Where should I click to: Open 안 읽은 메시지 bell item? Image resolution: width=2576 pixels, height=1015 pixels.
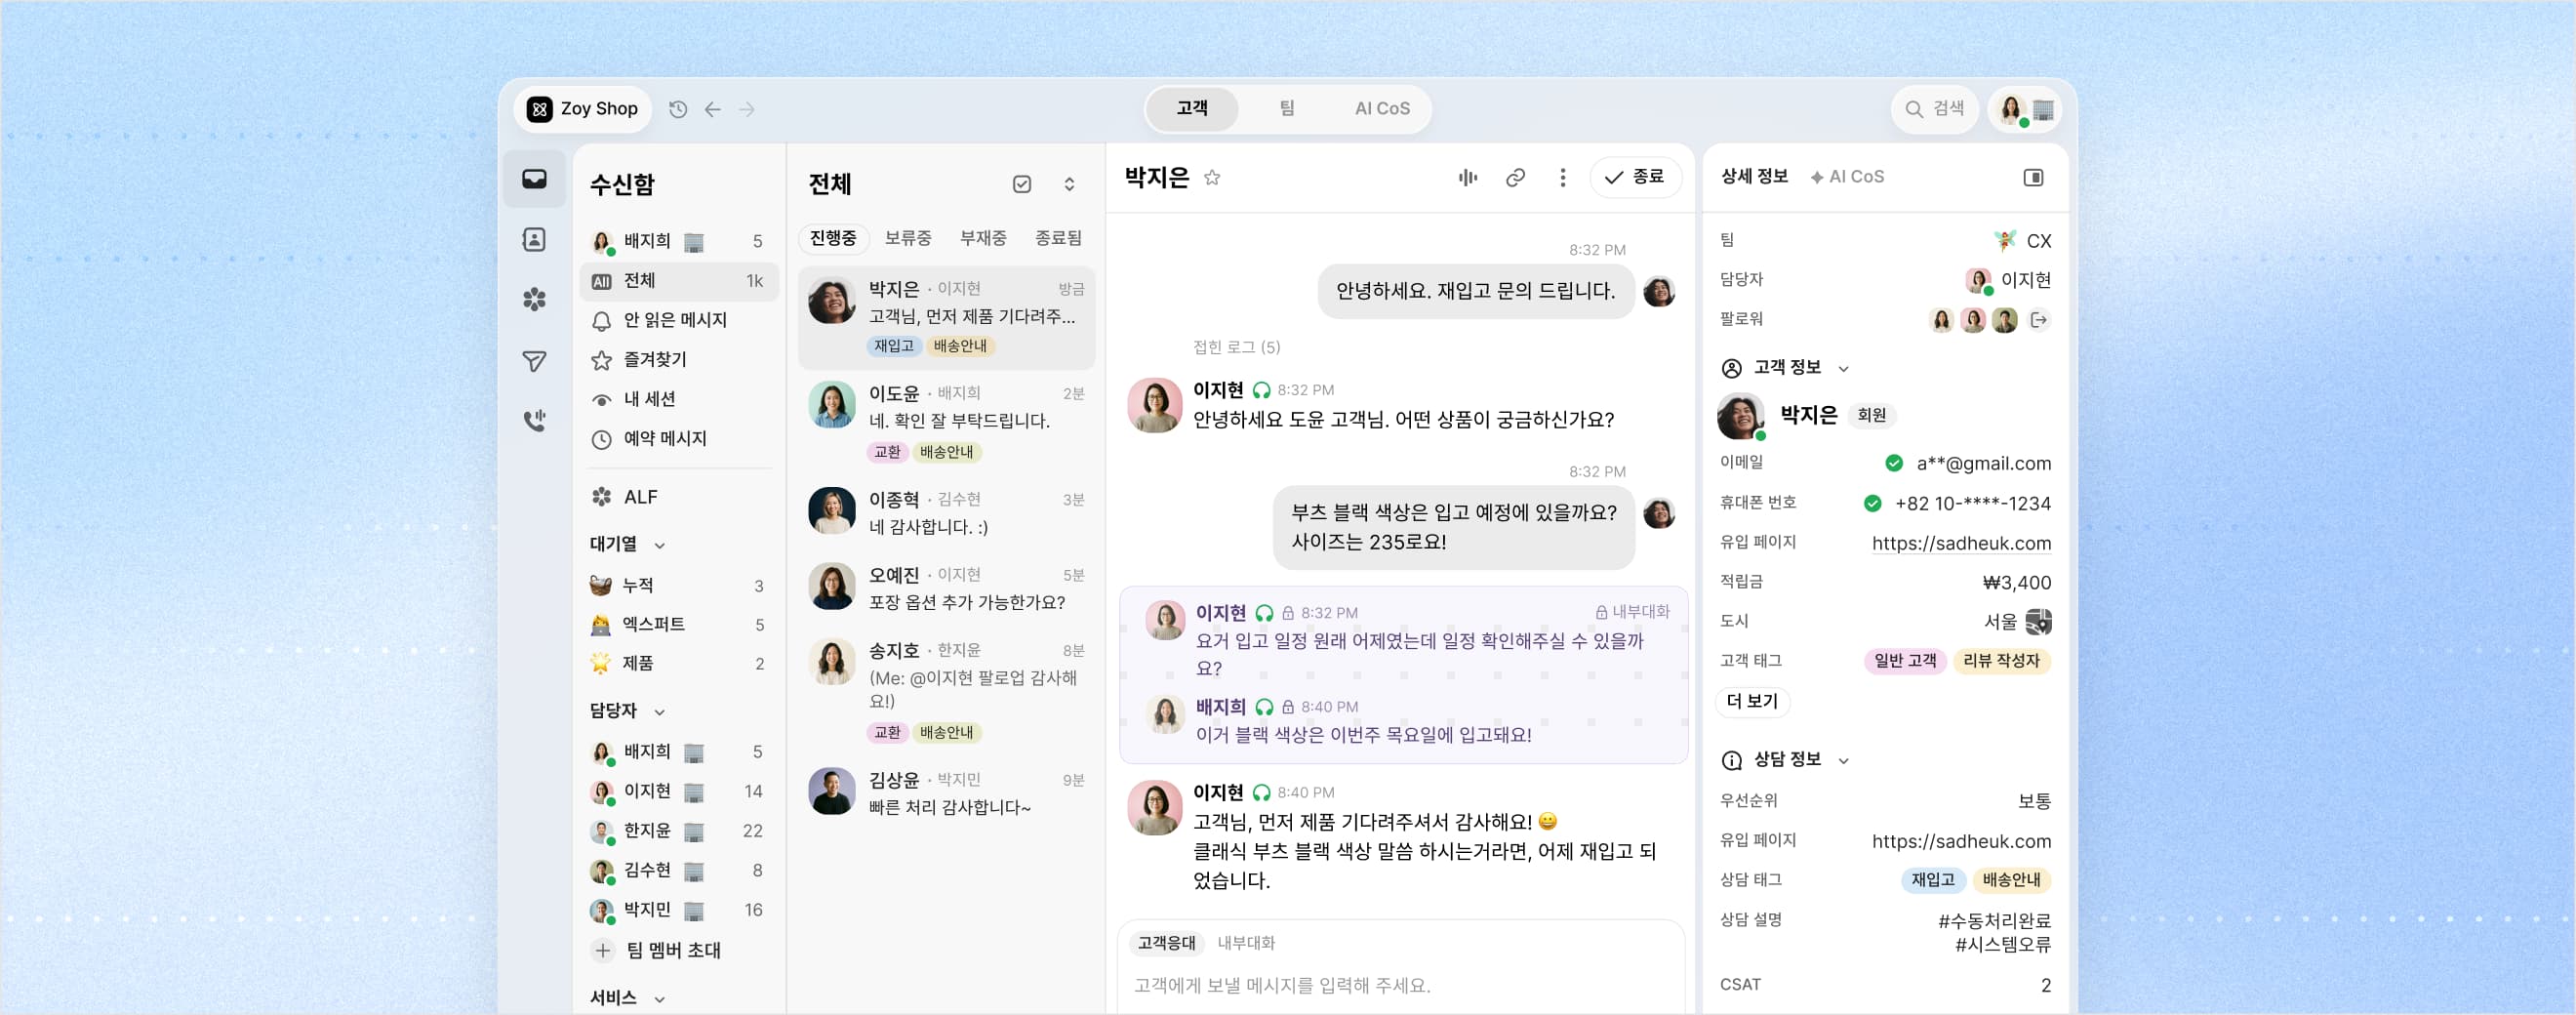[679, 320]
